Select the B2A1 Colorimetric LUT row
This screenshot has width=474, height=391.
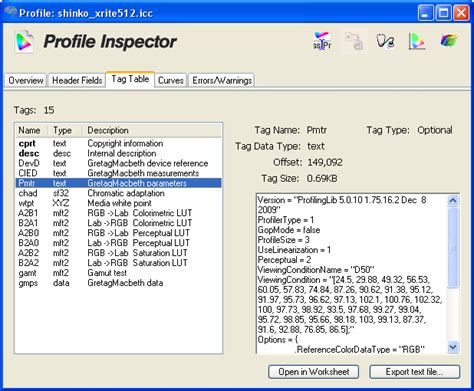click(x=118, y=223)
